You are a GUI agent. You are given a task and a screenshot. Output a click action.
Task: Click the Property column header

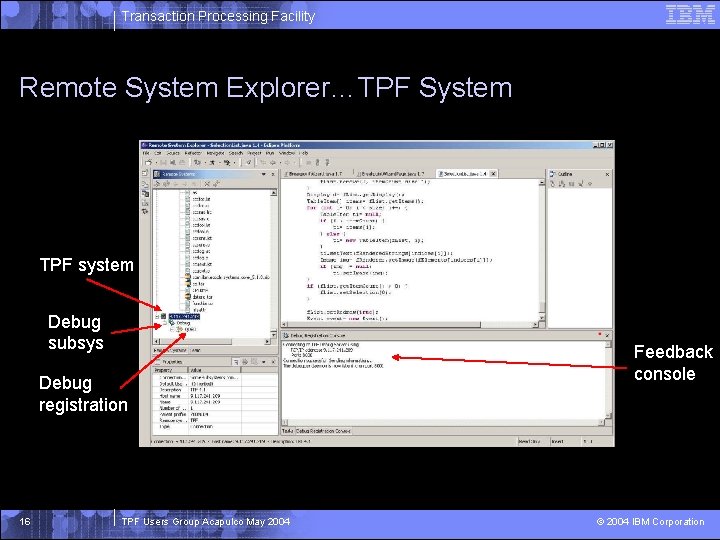coord(170,370)
